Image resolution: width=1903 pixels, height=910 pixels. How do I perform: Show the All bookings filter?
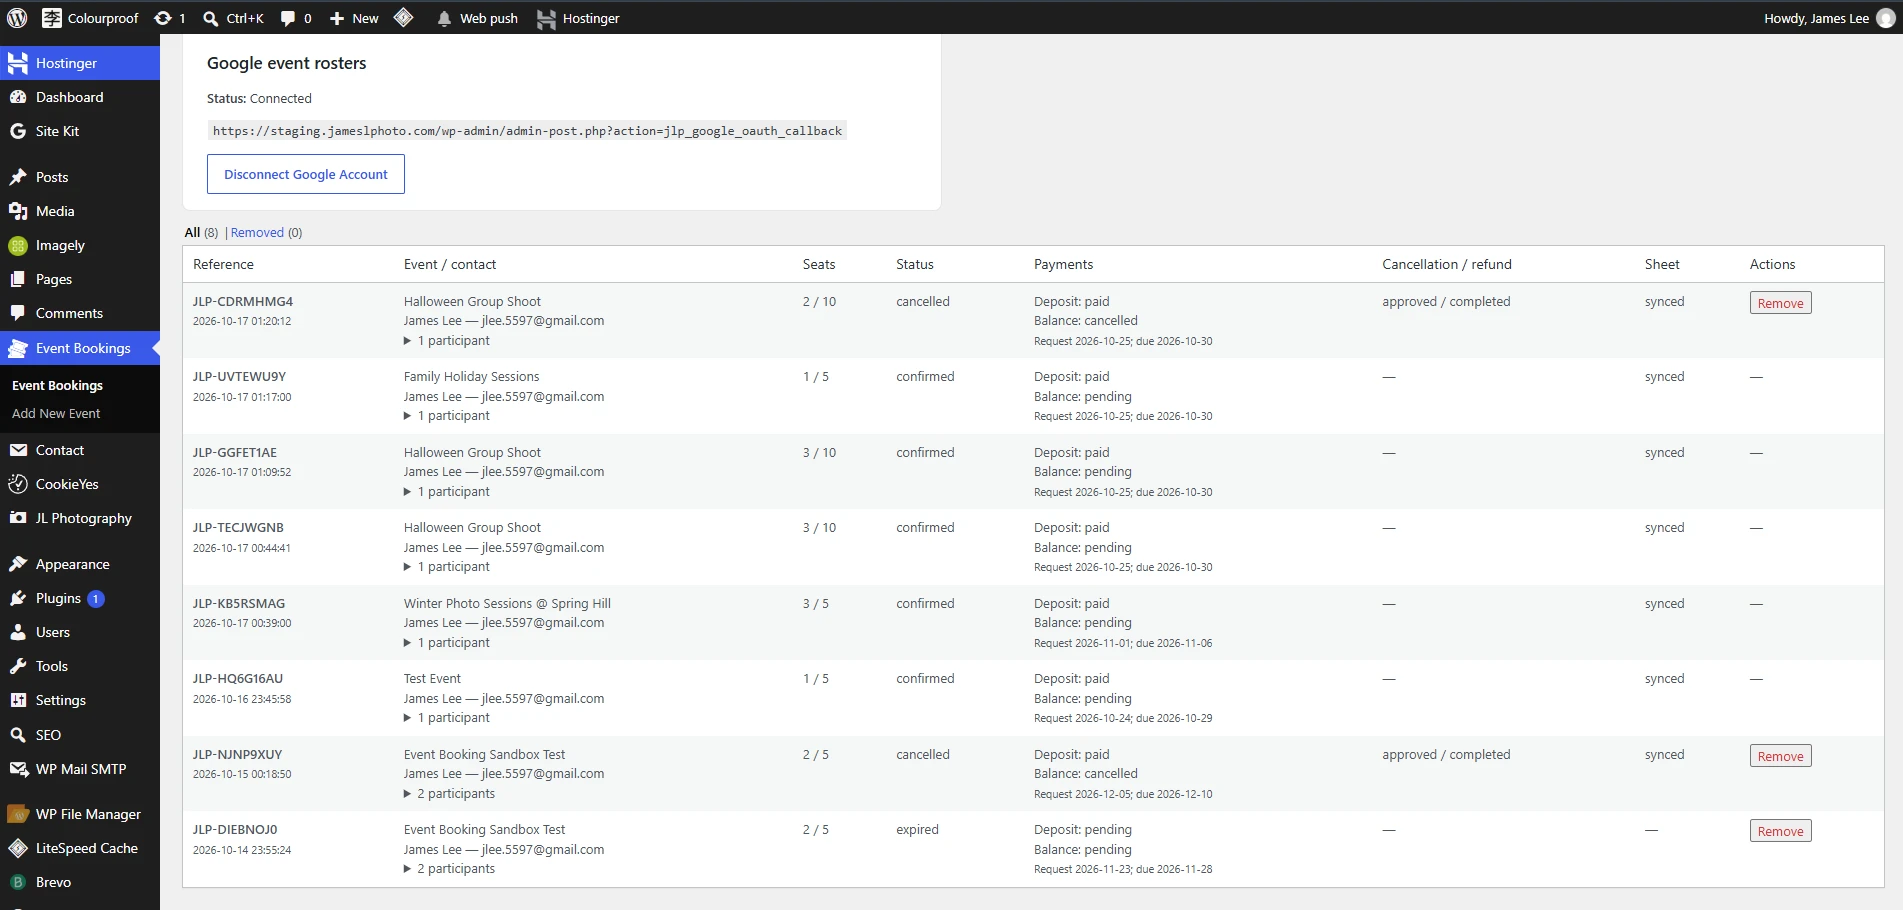tap(192, 232)
